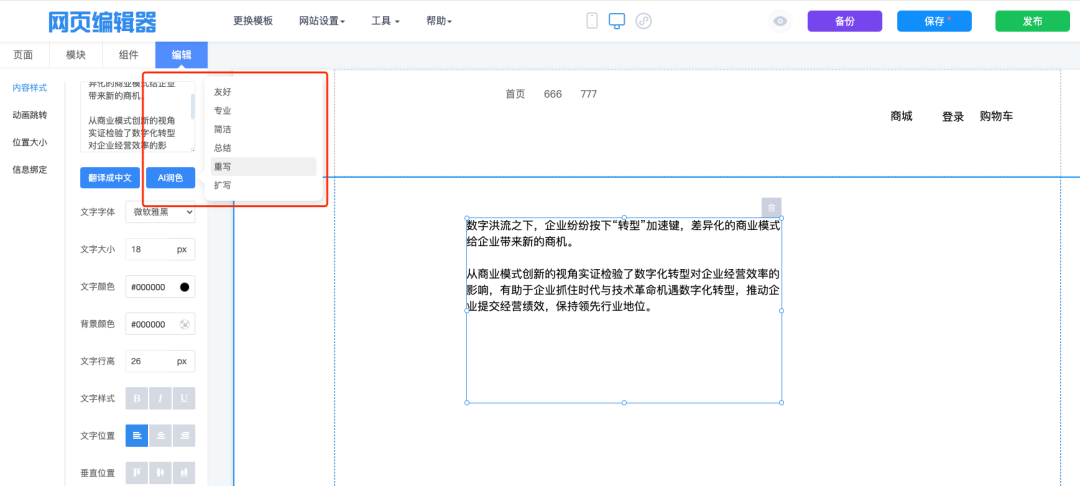Align text left in 文字位置

coord(136,436)
